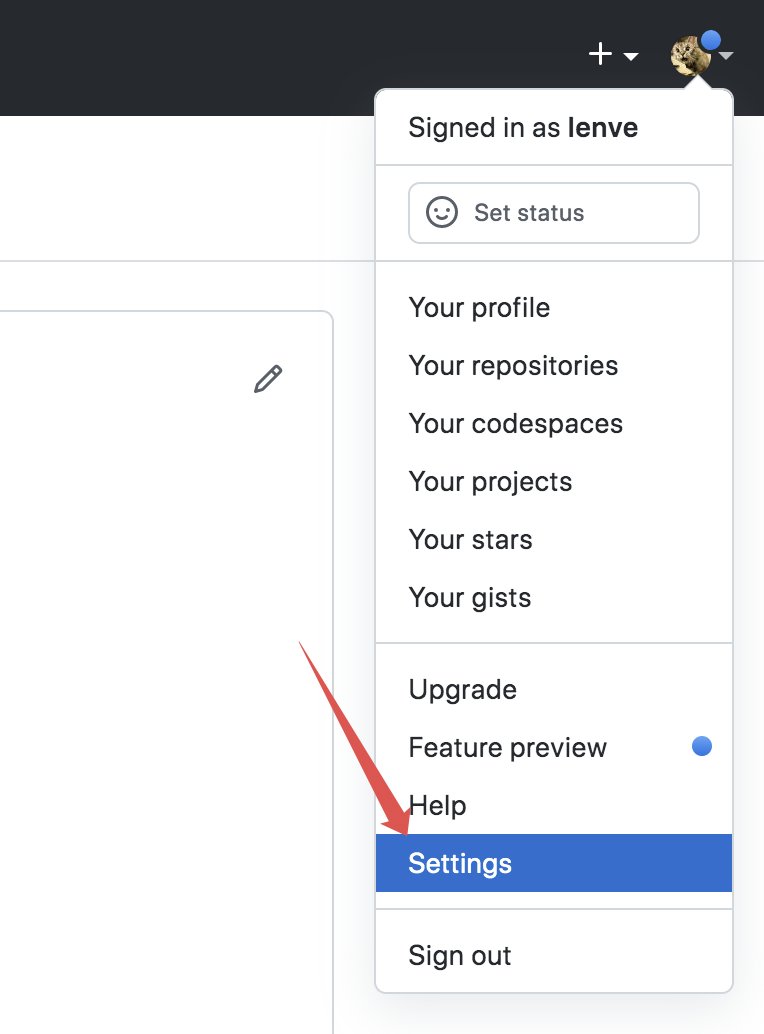The image size is (764, 1034).
Task: Open Your projects
Action: click(490, 482)
